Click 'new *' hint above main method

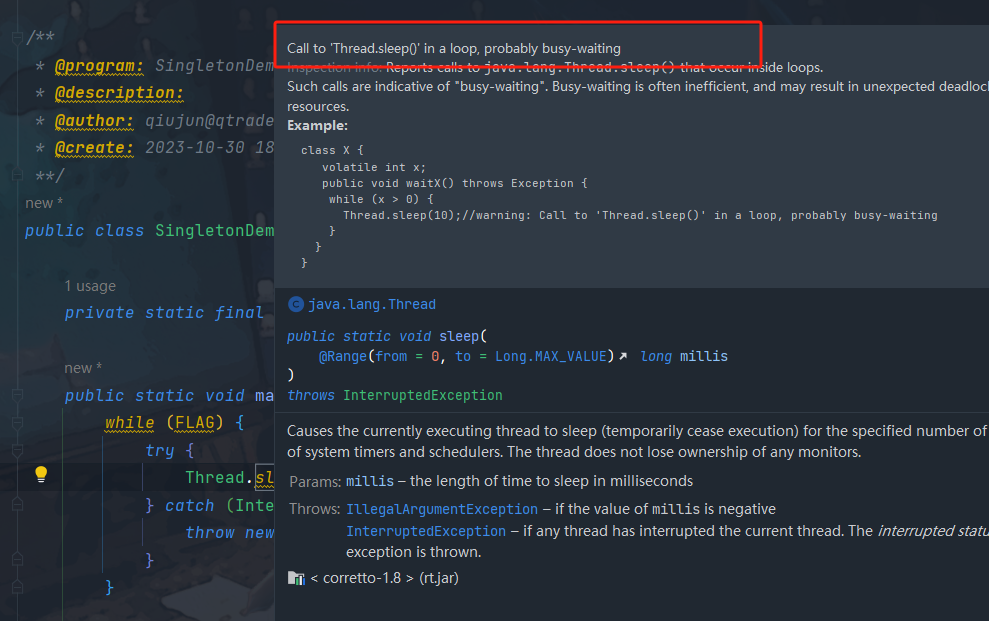[83, 368]
